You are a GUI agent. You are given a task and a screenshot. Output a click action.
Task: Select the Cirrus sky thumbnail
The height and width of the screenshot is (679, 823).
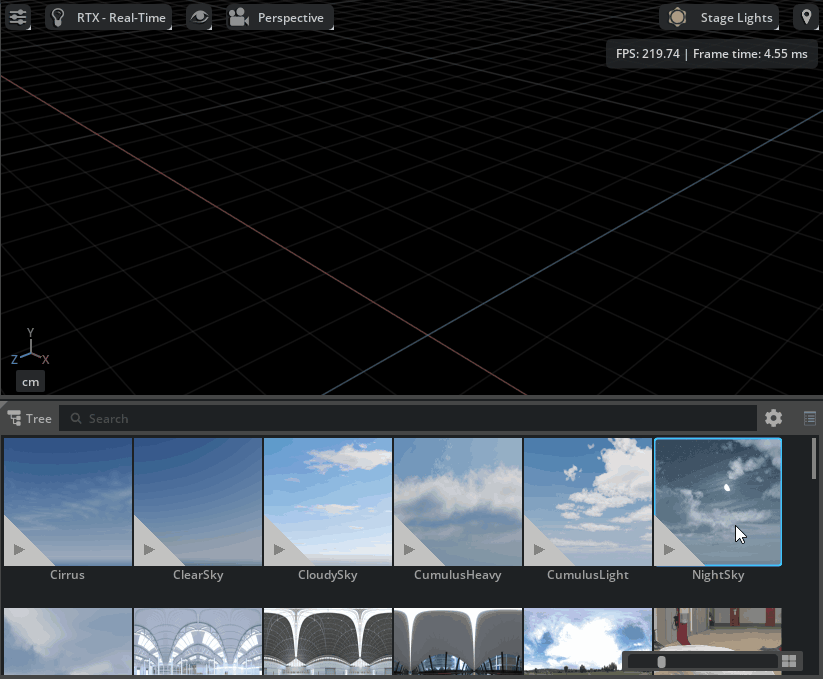coord(68,502)
